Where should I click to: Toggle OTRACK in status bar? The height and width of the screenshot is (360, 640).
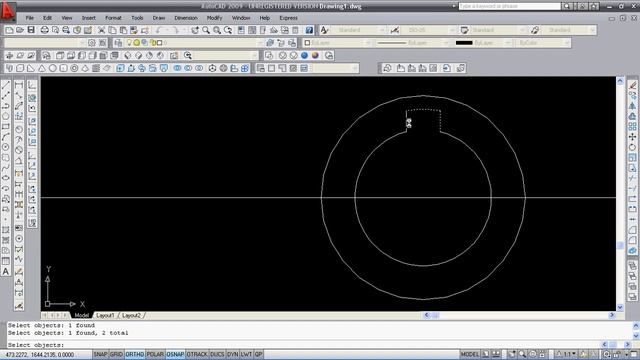pos(197,354)
